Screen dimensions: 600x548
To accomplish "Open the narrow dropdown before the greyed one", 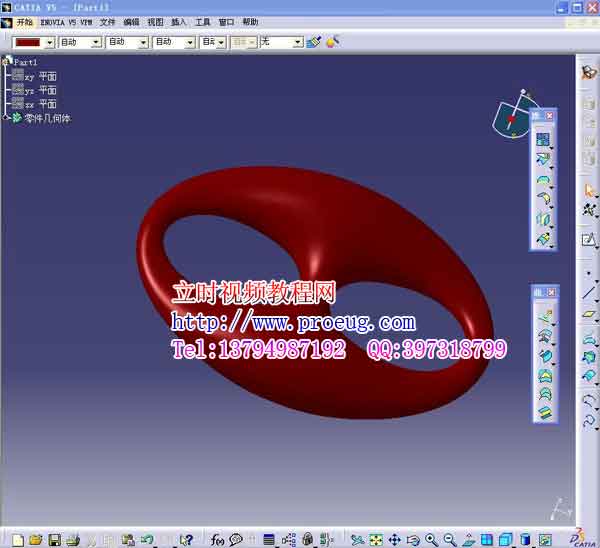I will coord(221,42).
